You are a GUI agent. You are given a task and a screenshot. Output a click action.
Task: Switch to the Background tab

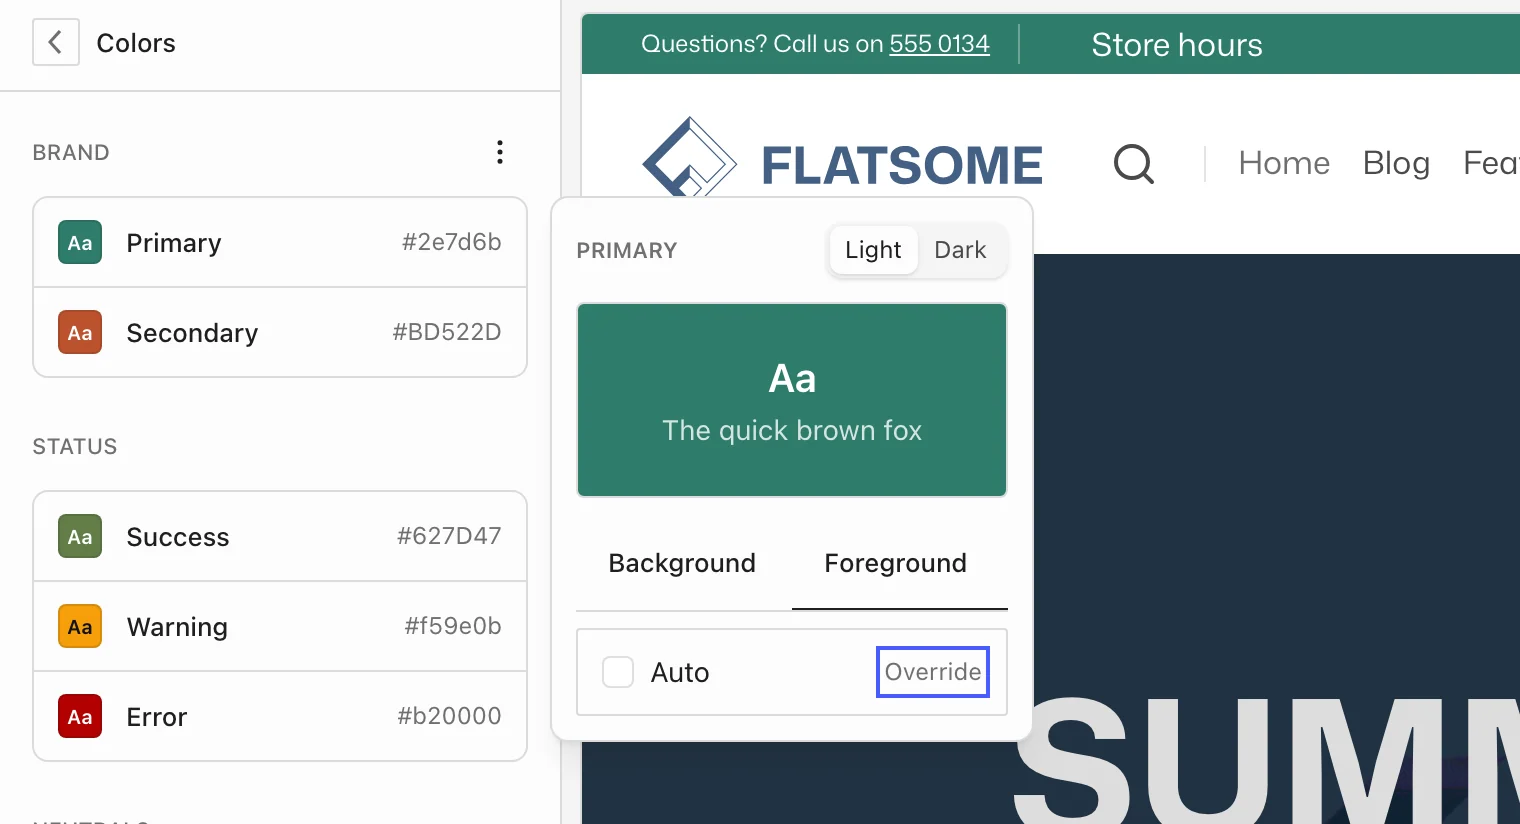pyautogui.click(x=682, y=563)
